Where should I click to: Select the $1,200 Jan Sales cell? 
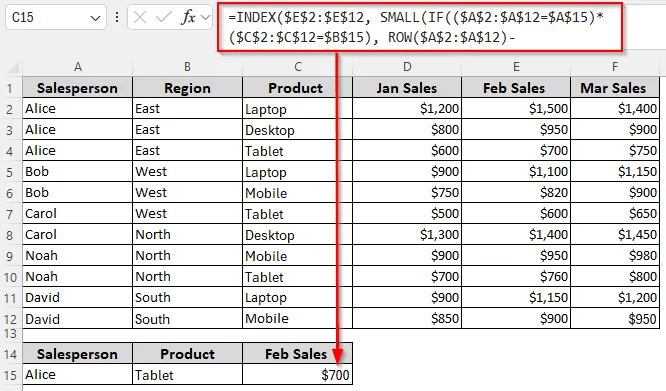(407, 109)
